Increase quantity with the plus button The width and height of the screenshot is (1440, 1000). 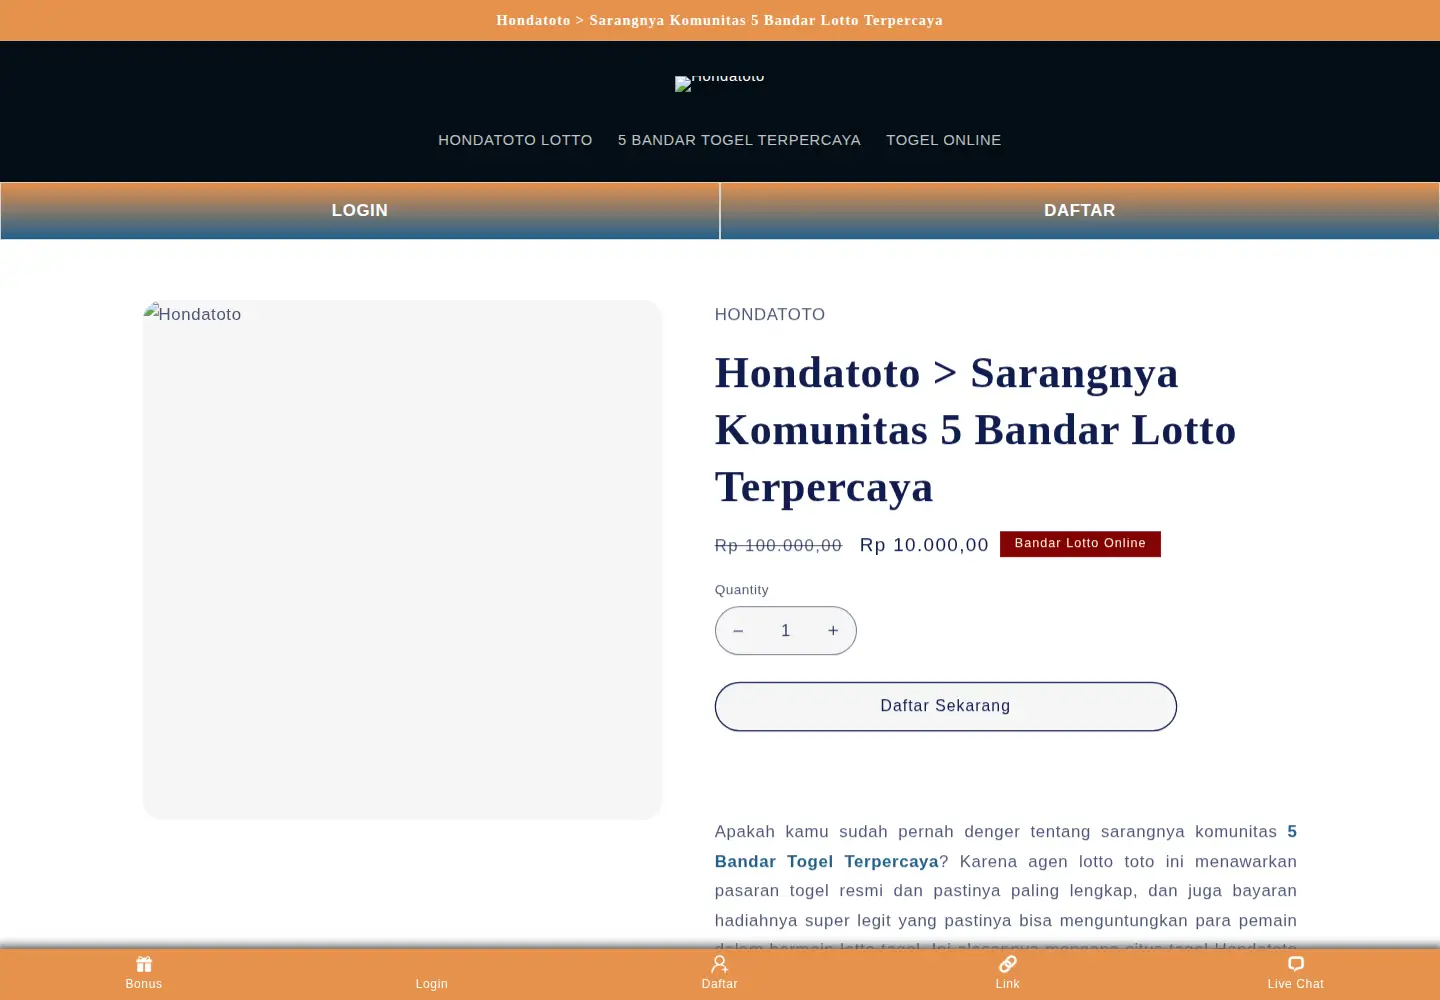833,631
